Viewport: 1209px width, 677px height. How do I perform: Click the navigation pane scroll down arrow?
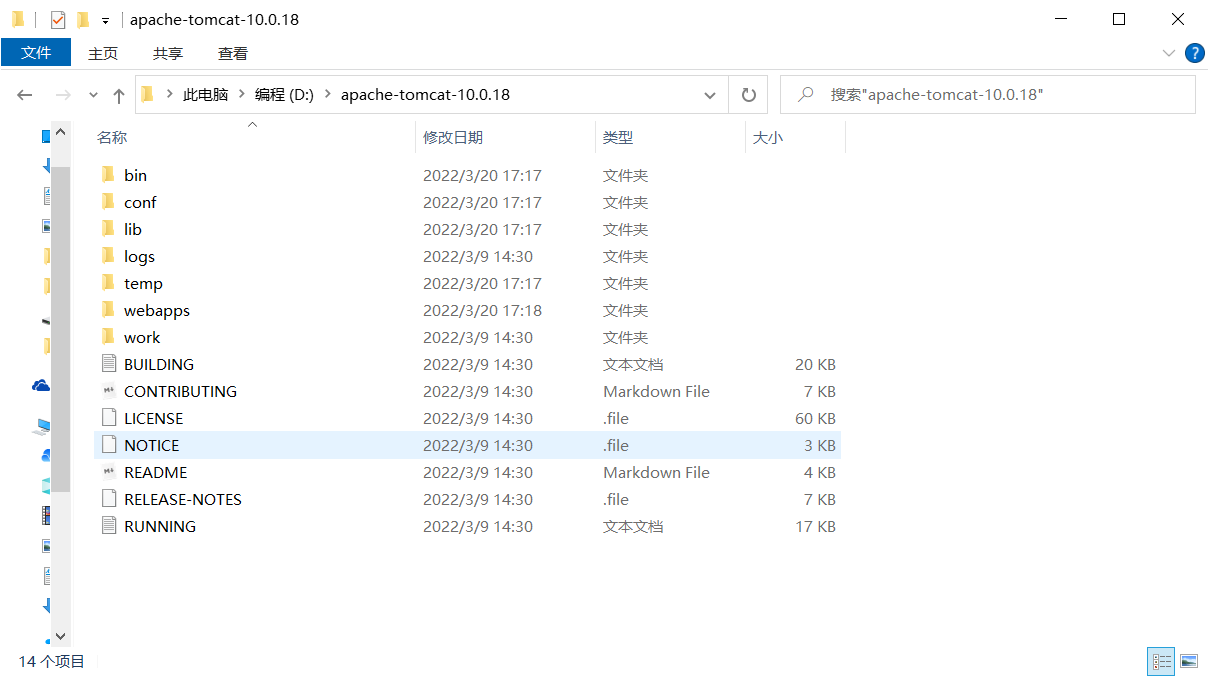click(60, 636)
